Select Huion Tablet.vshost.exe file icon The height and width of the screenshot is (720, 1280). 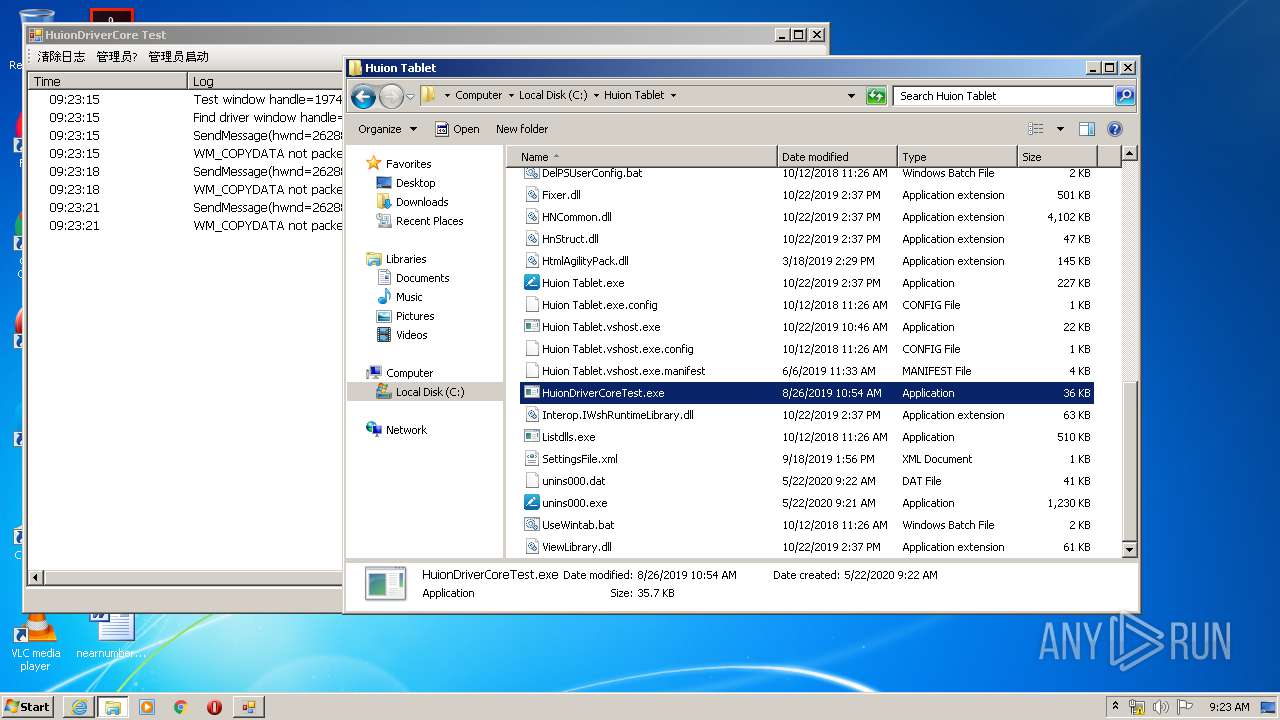532,327
